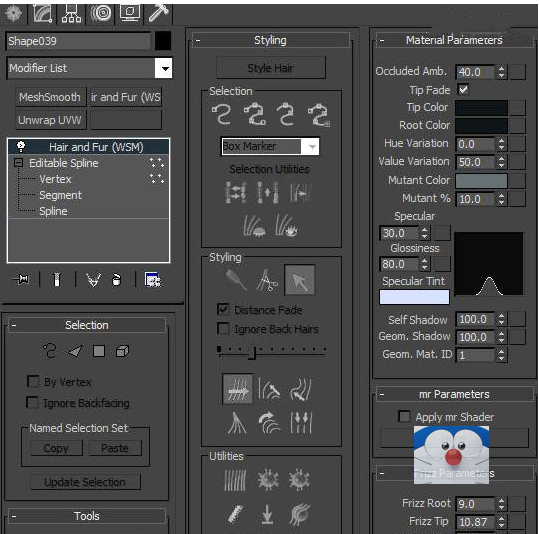Viewport: 539px width, 534px height.
Task: Enable the Ignore Back Hairs checkbox
Action: pyautogui.click(x=223, y=328)
